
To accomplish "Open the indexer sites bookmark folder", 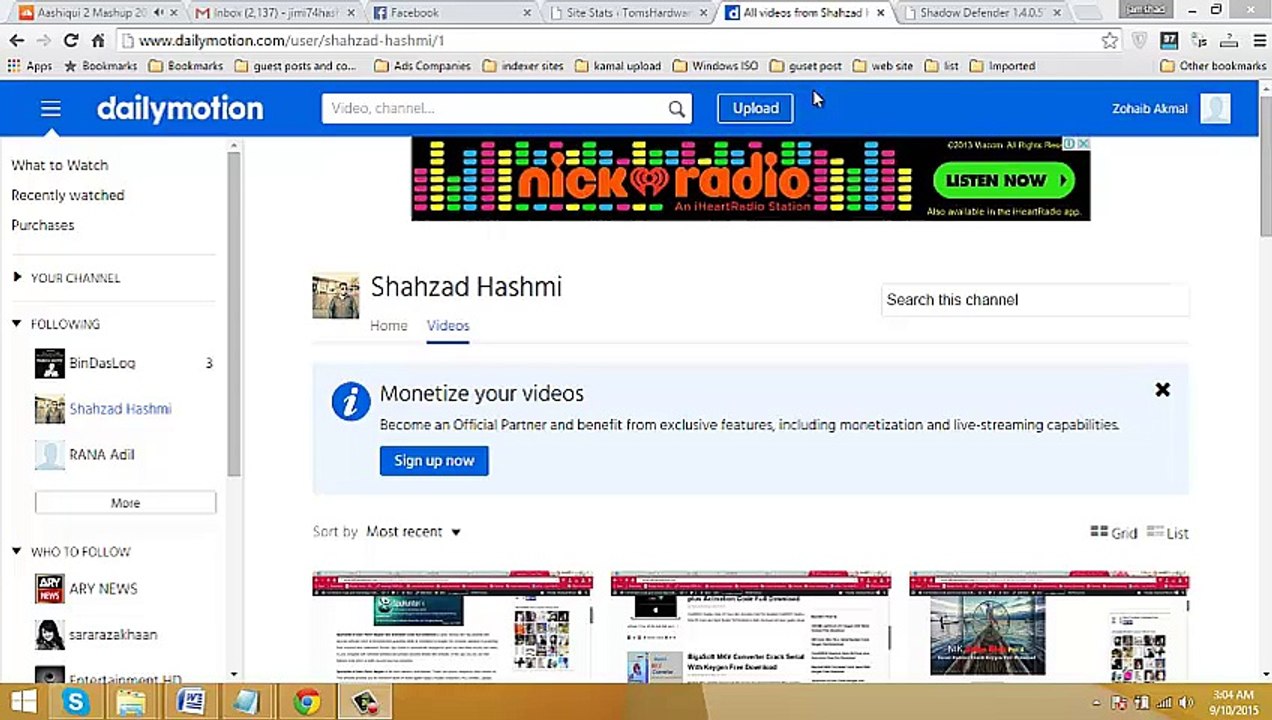I will click(522, 66).
